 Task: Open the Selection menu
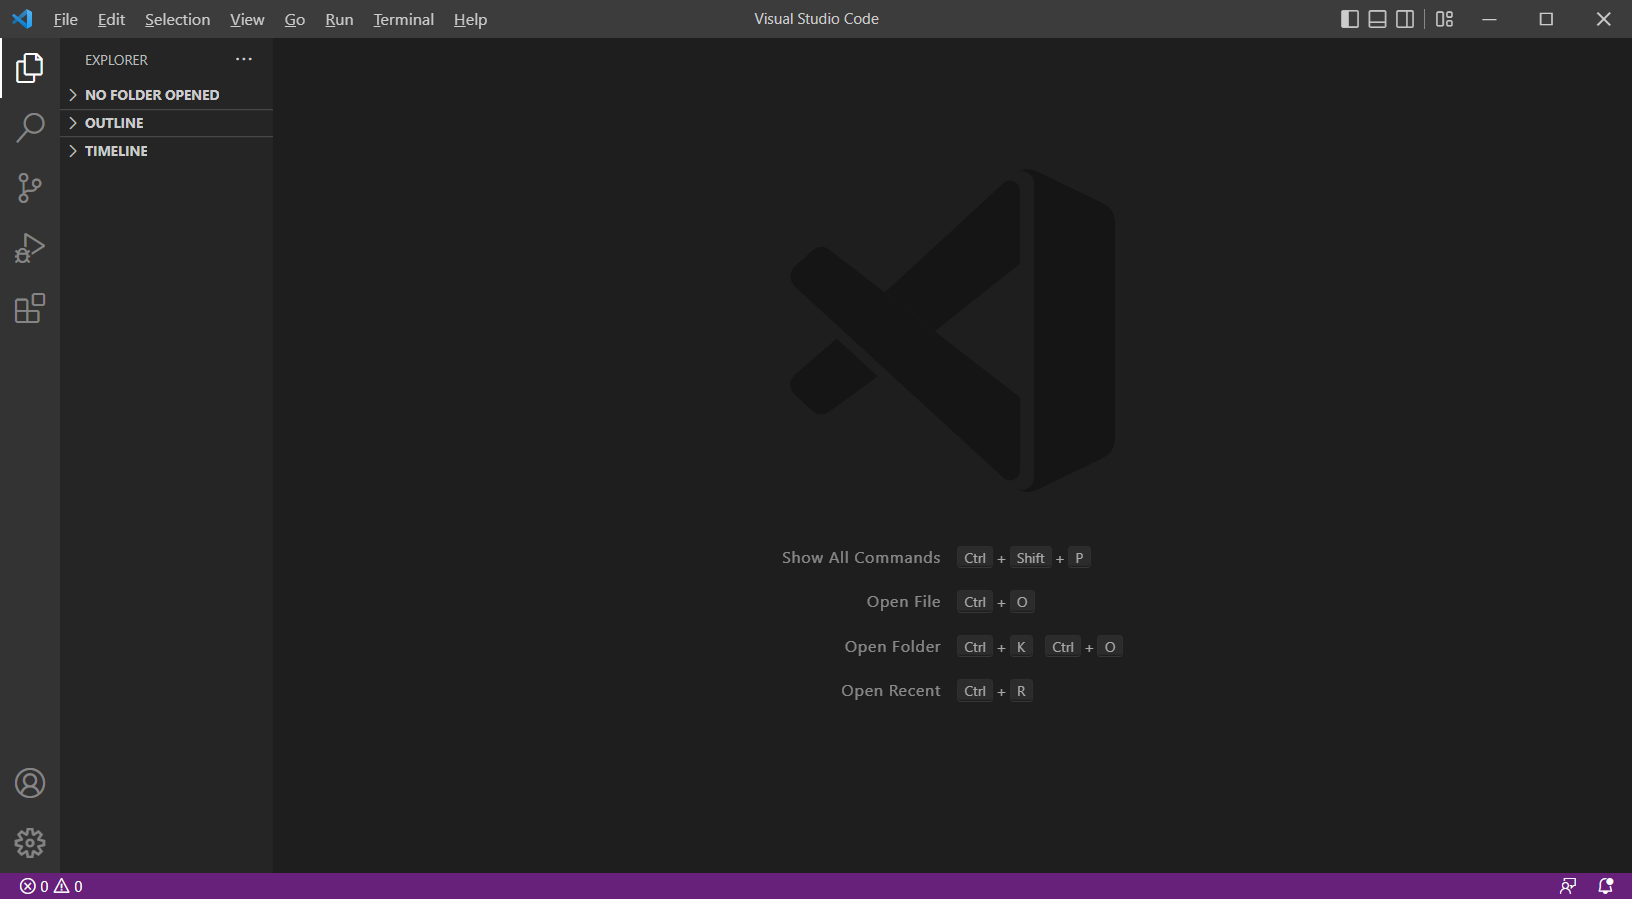tap(177, 19)
